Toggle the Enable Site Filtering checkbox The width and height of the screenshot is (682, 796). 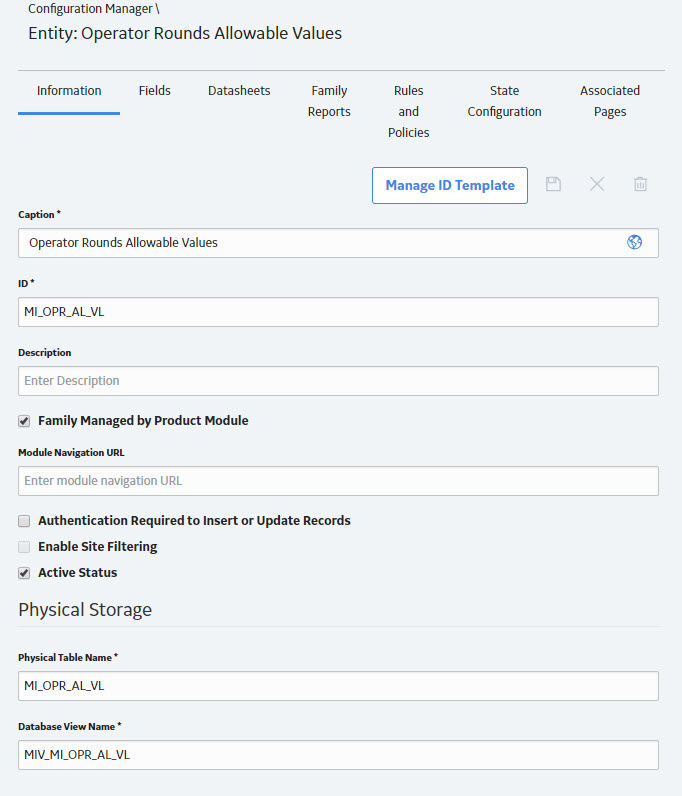point(24,547)
